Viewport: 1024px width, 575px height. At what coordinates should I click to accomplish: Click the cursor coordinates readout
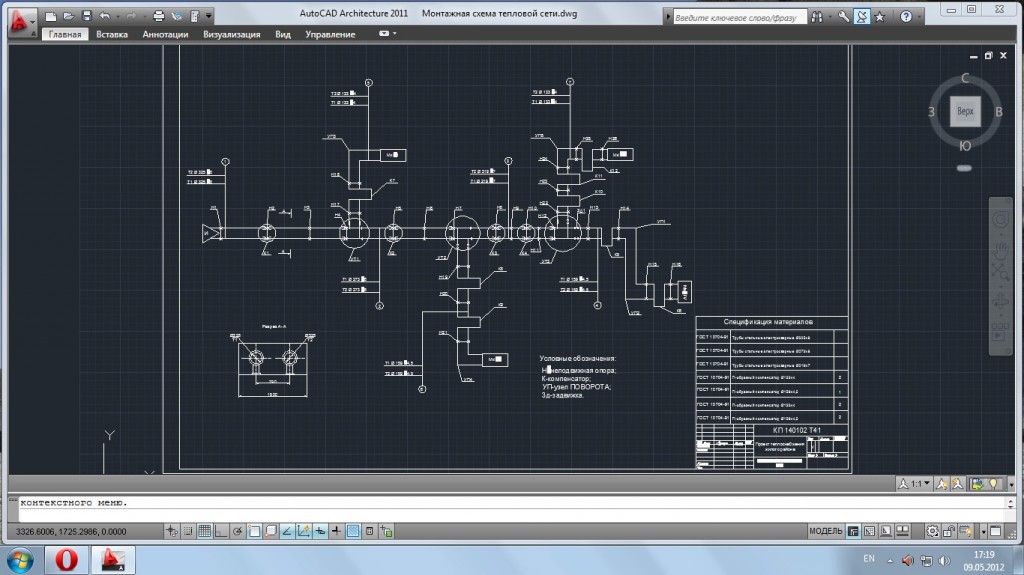click(71, 531)
